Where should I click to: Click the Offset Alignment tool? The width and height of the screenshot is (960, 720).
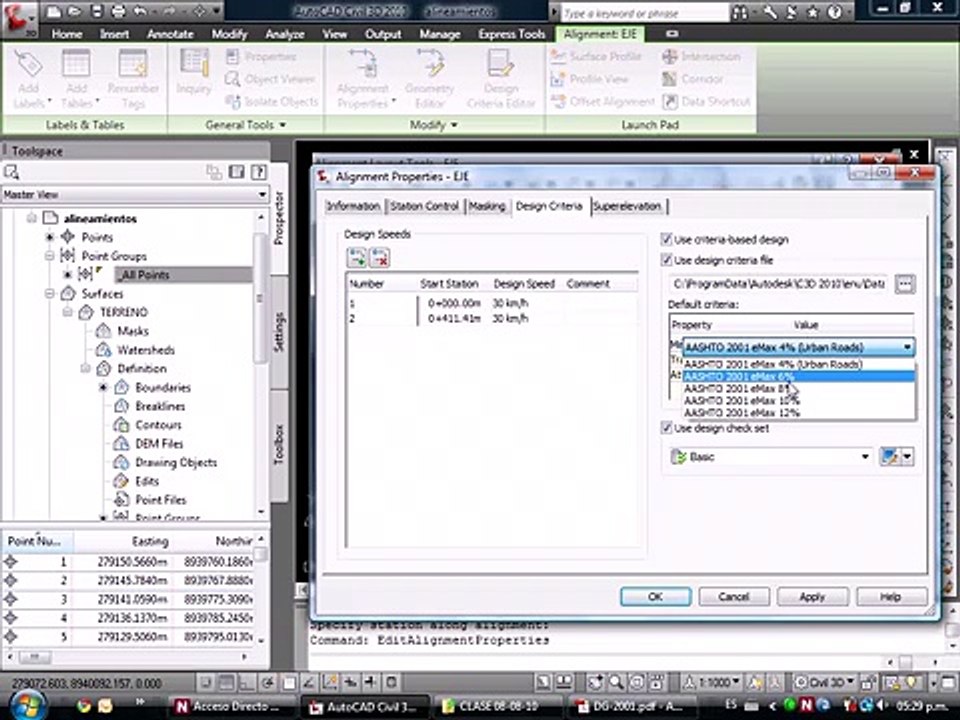(x=602, y=102)
